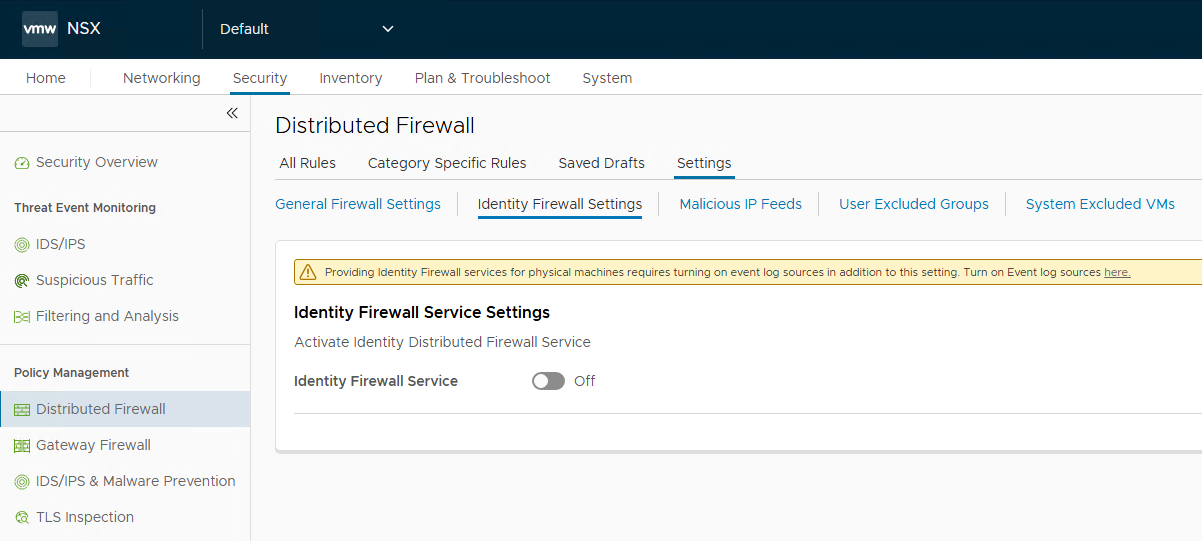
Task: Click the 'here' event log sources link
Action: [x=1117, y=272]
